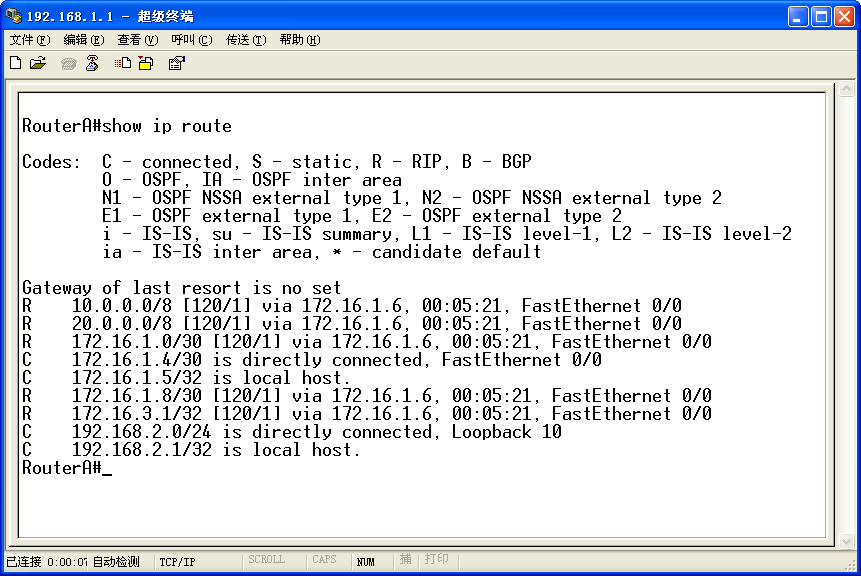Click the vertical scrollbar up arrow
The image size is (861, 576).
tap(846, 88)
